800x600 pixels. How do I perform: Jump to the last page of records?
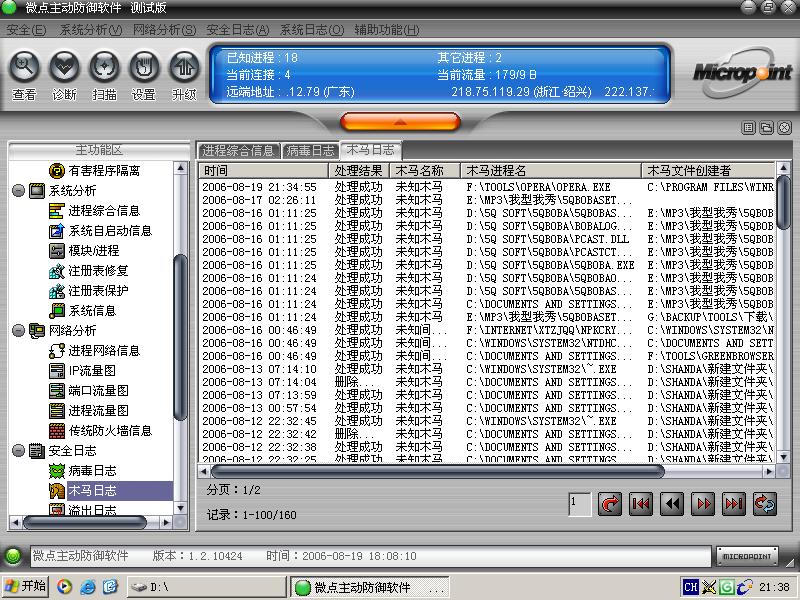pos(734,504)
